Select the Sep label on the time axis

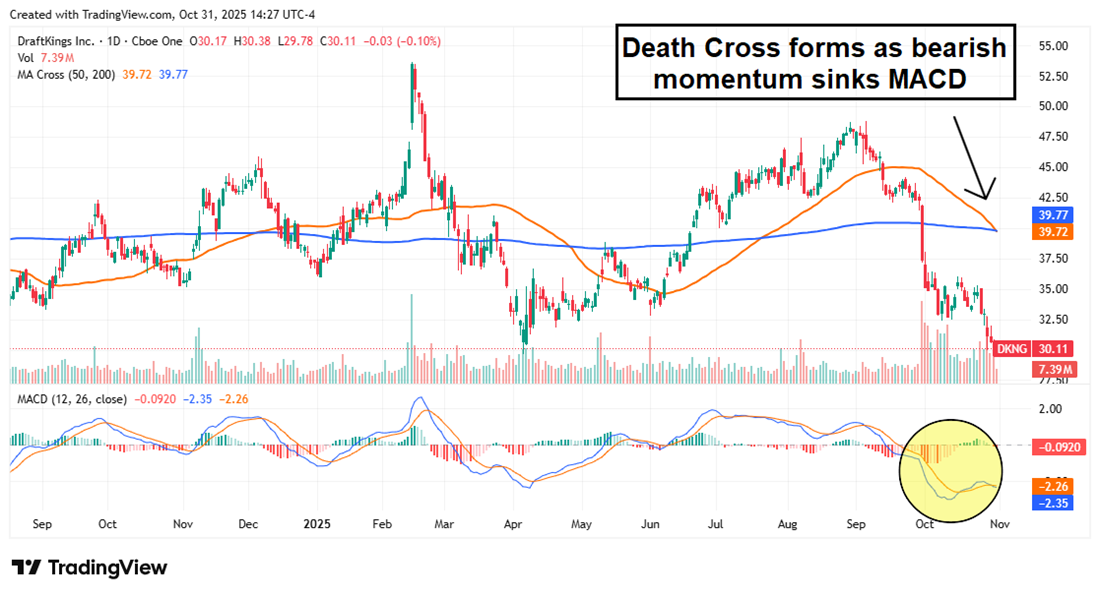pyautogui.click(x=41, y=523)
